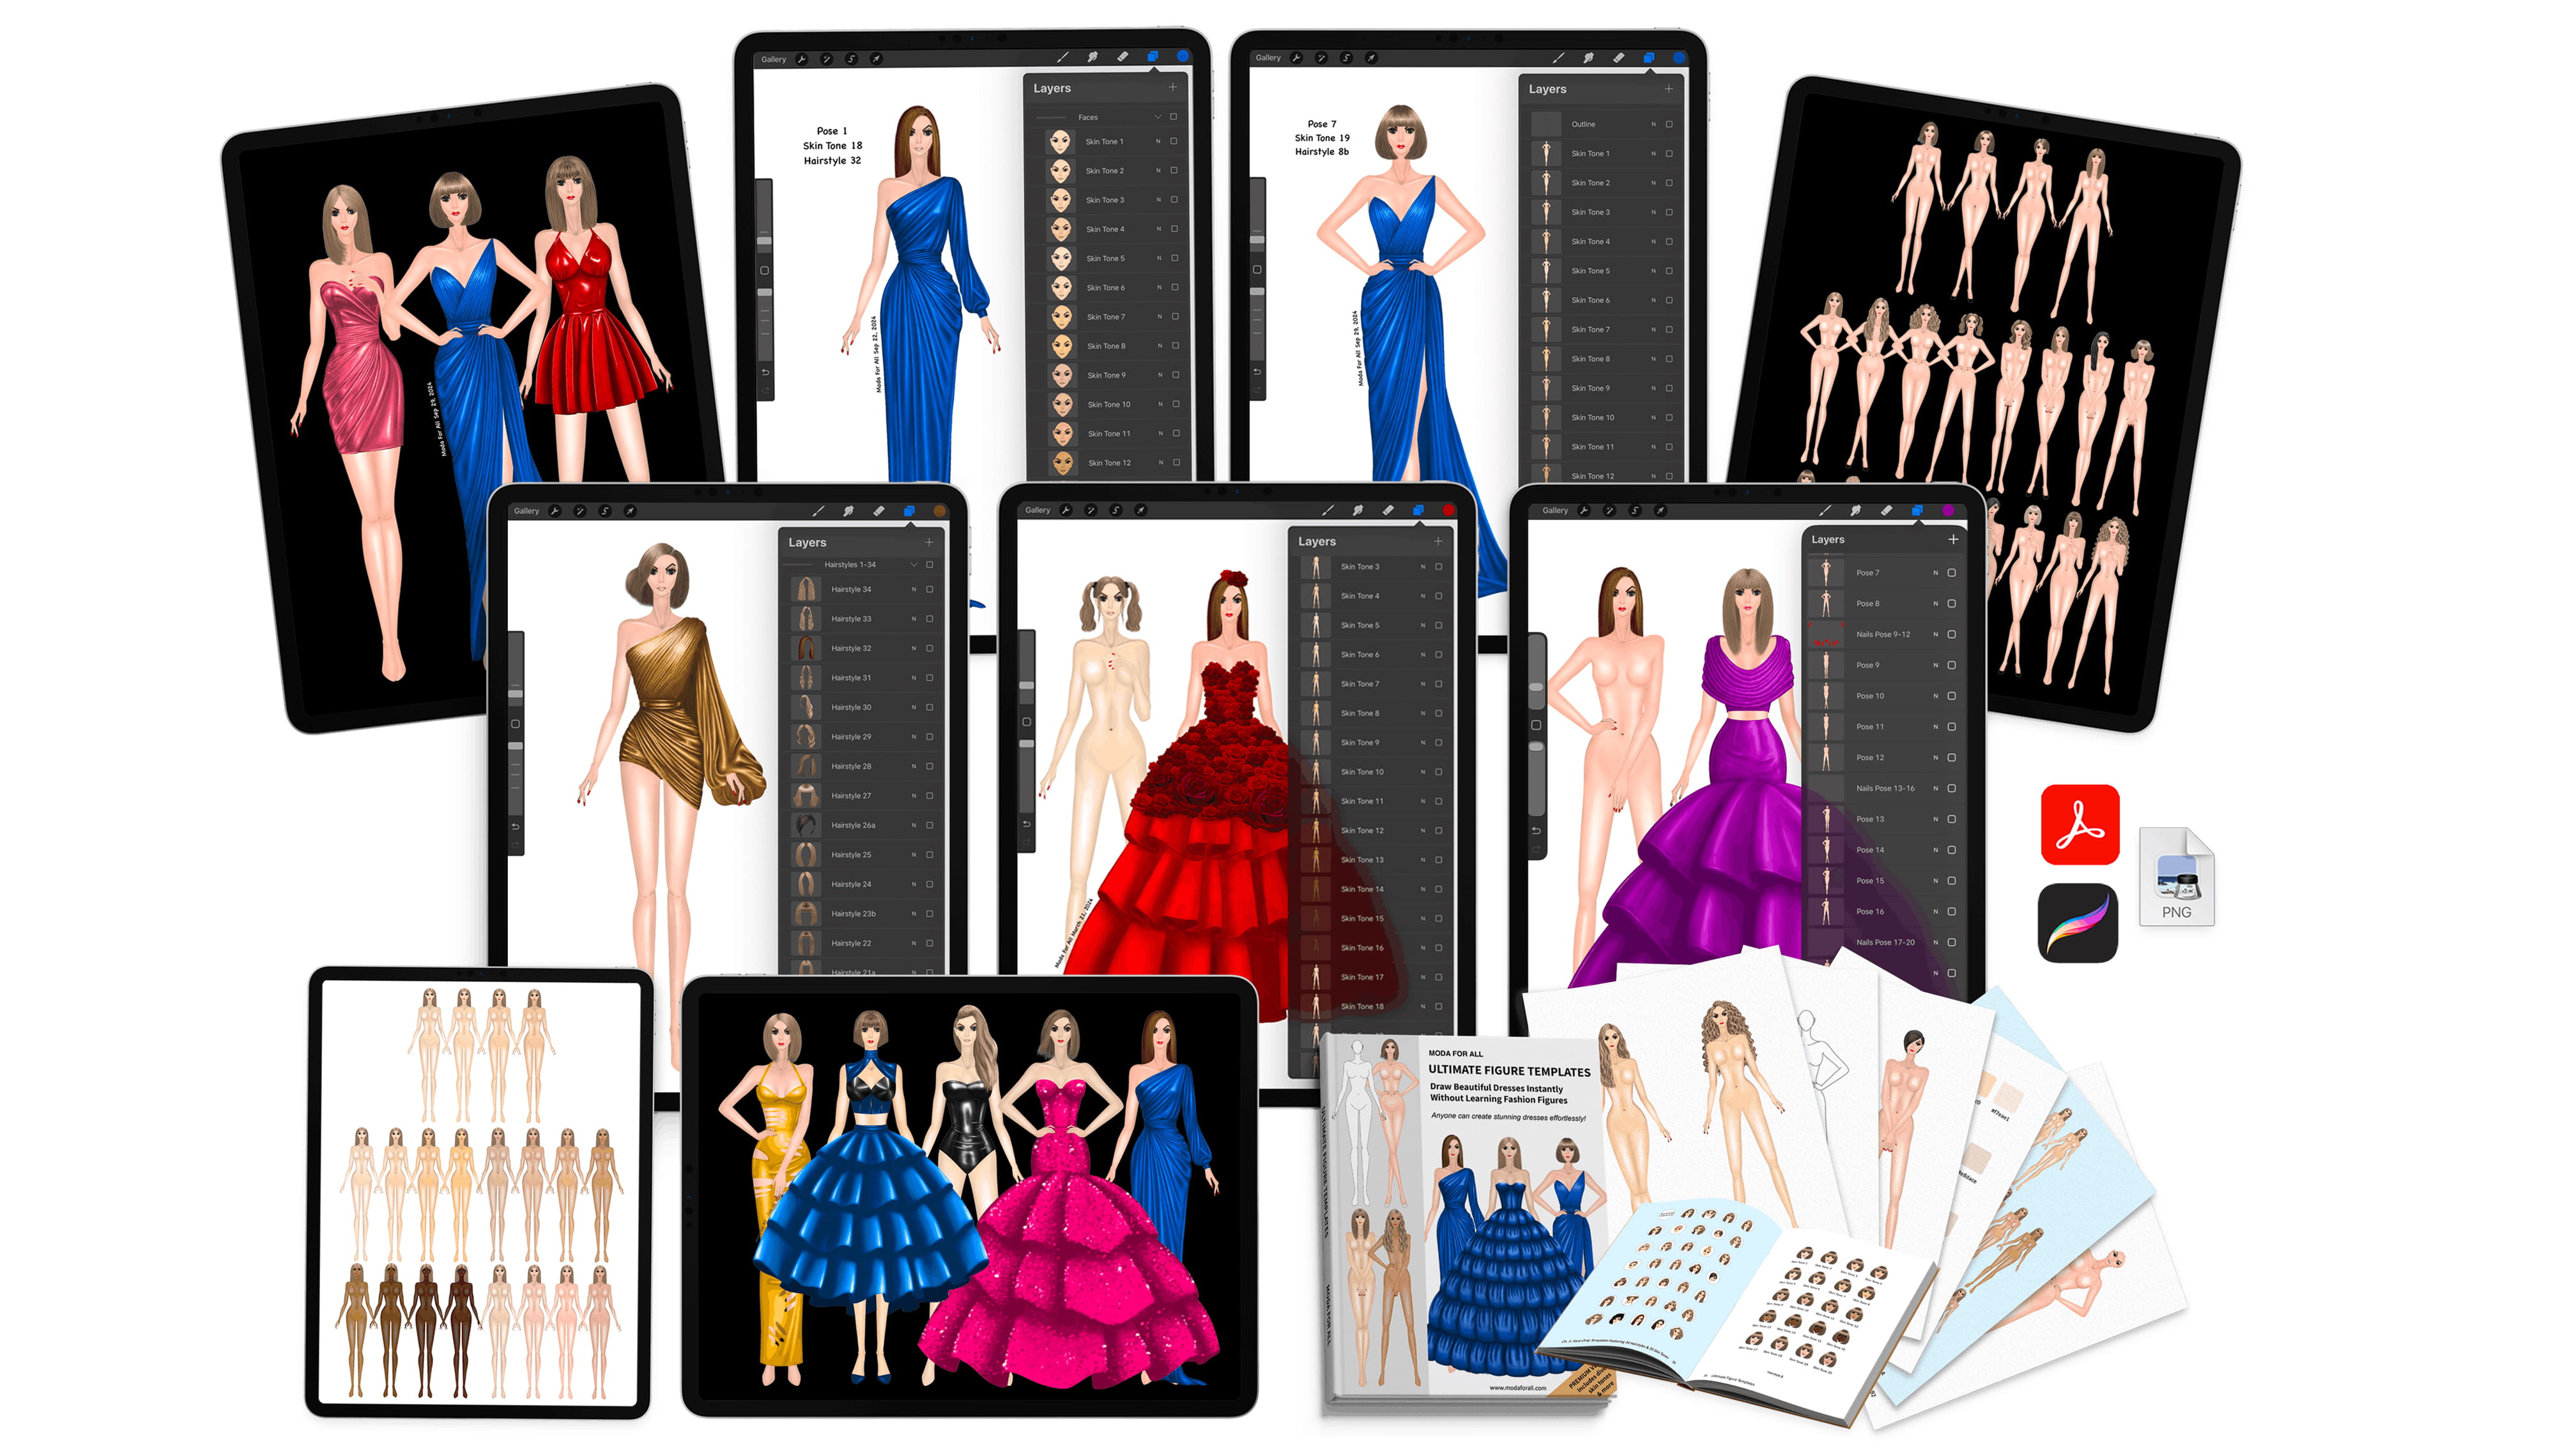
Task: Choose the Brush tool on gold dress screen
Action: coord(818,511)
